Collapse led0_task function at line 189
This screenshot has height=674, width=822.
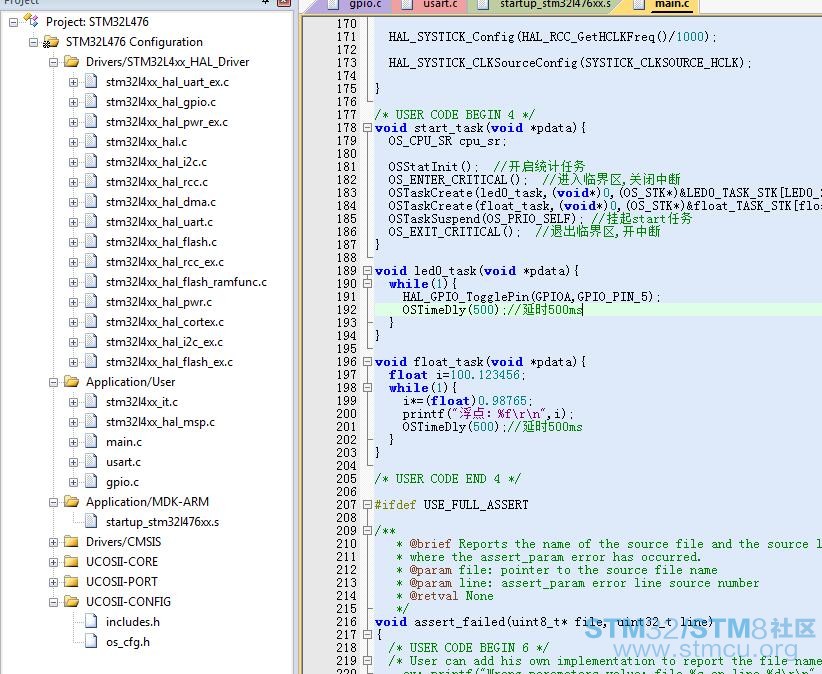[x=367, y=271]
